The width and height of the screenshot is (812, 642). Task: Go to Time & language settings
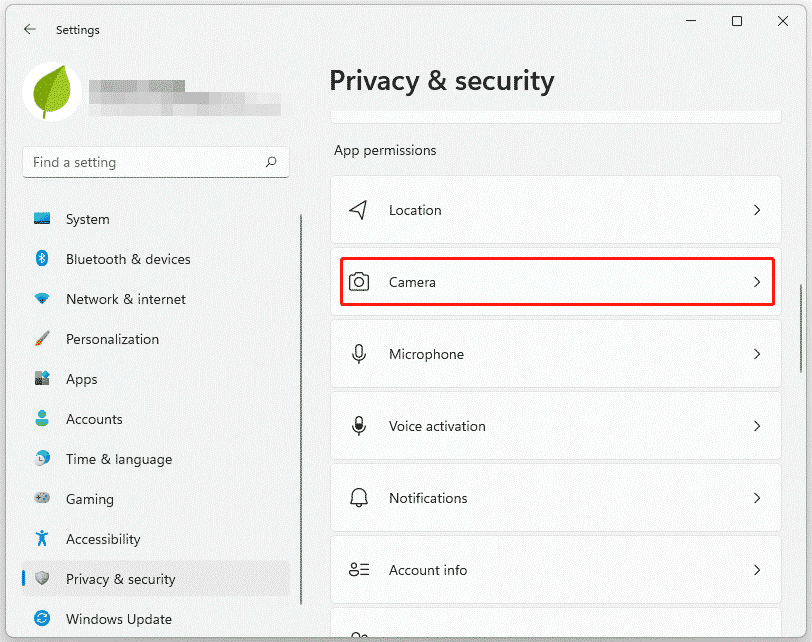click(x=118, y=459)
